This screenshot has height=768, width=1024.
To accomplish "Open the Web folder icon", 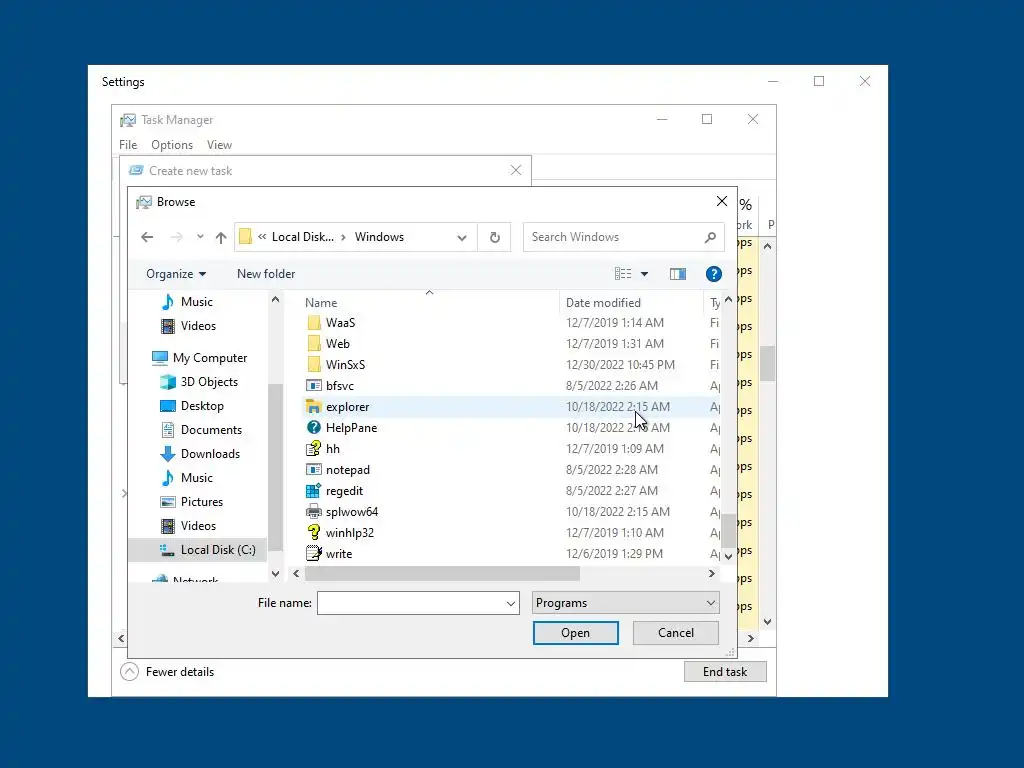I will pos(313,344).
